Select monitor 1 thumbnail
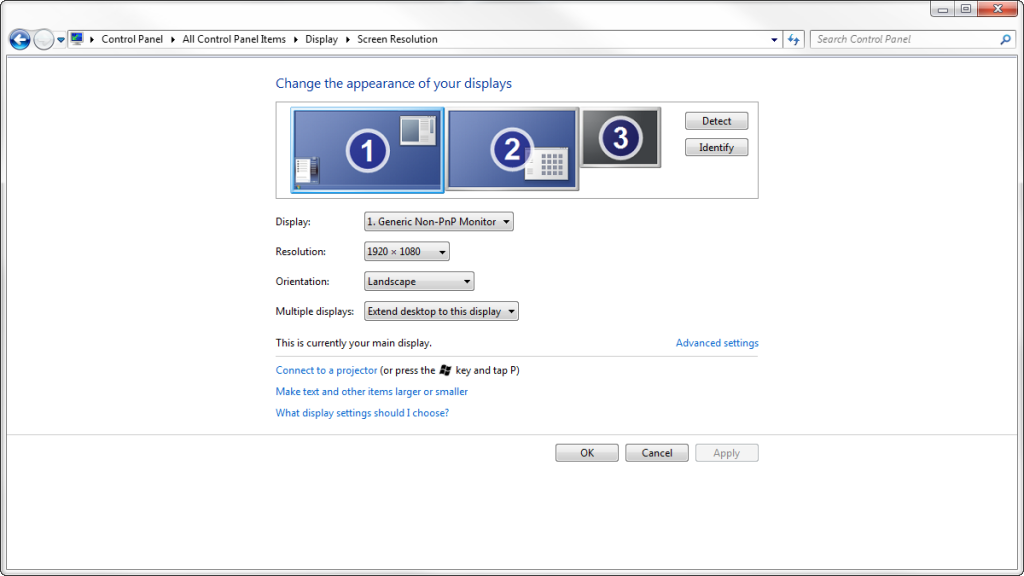1024x576 pixels. (368, 150)
